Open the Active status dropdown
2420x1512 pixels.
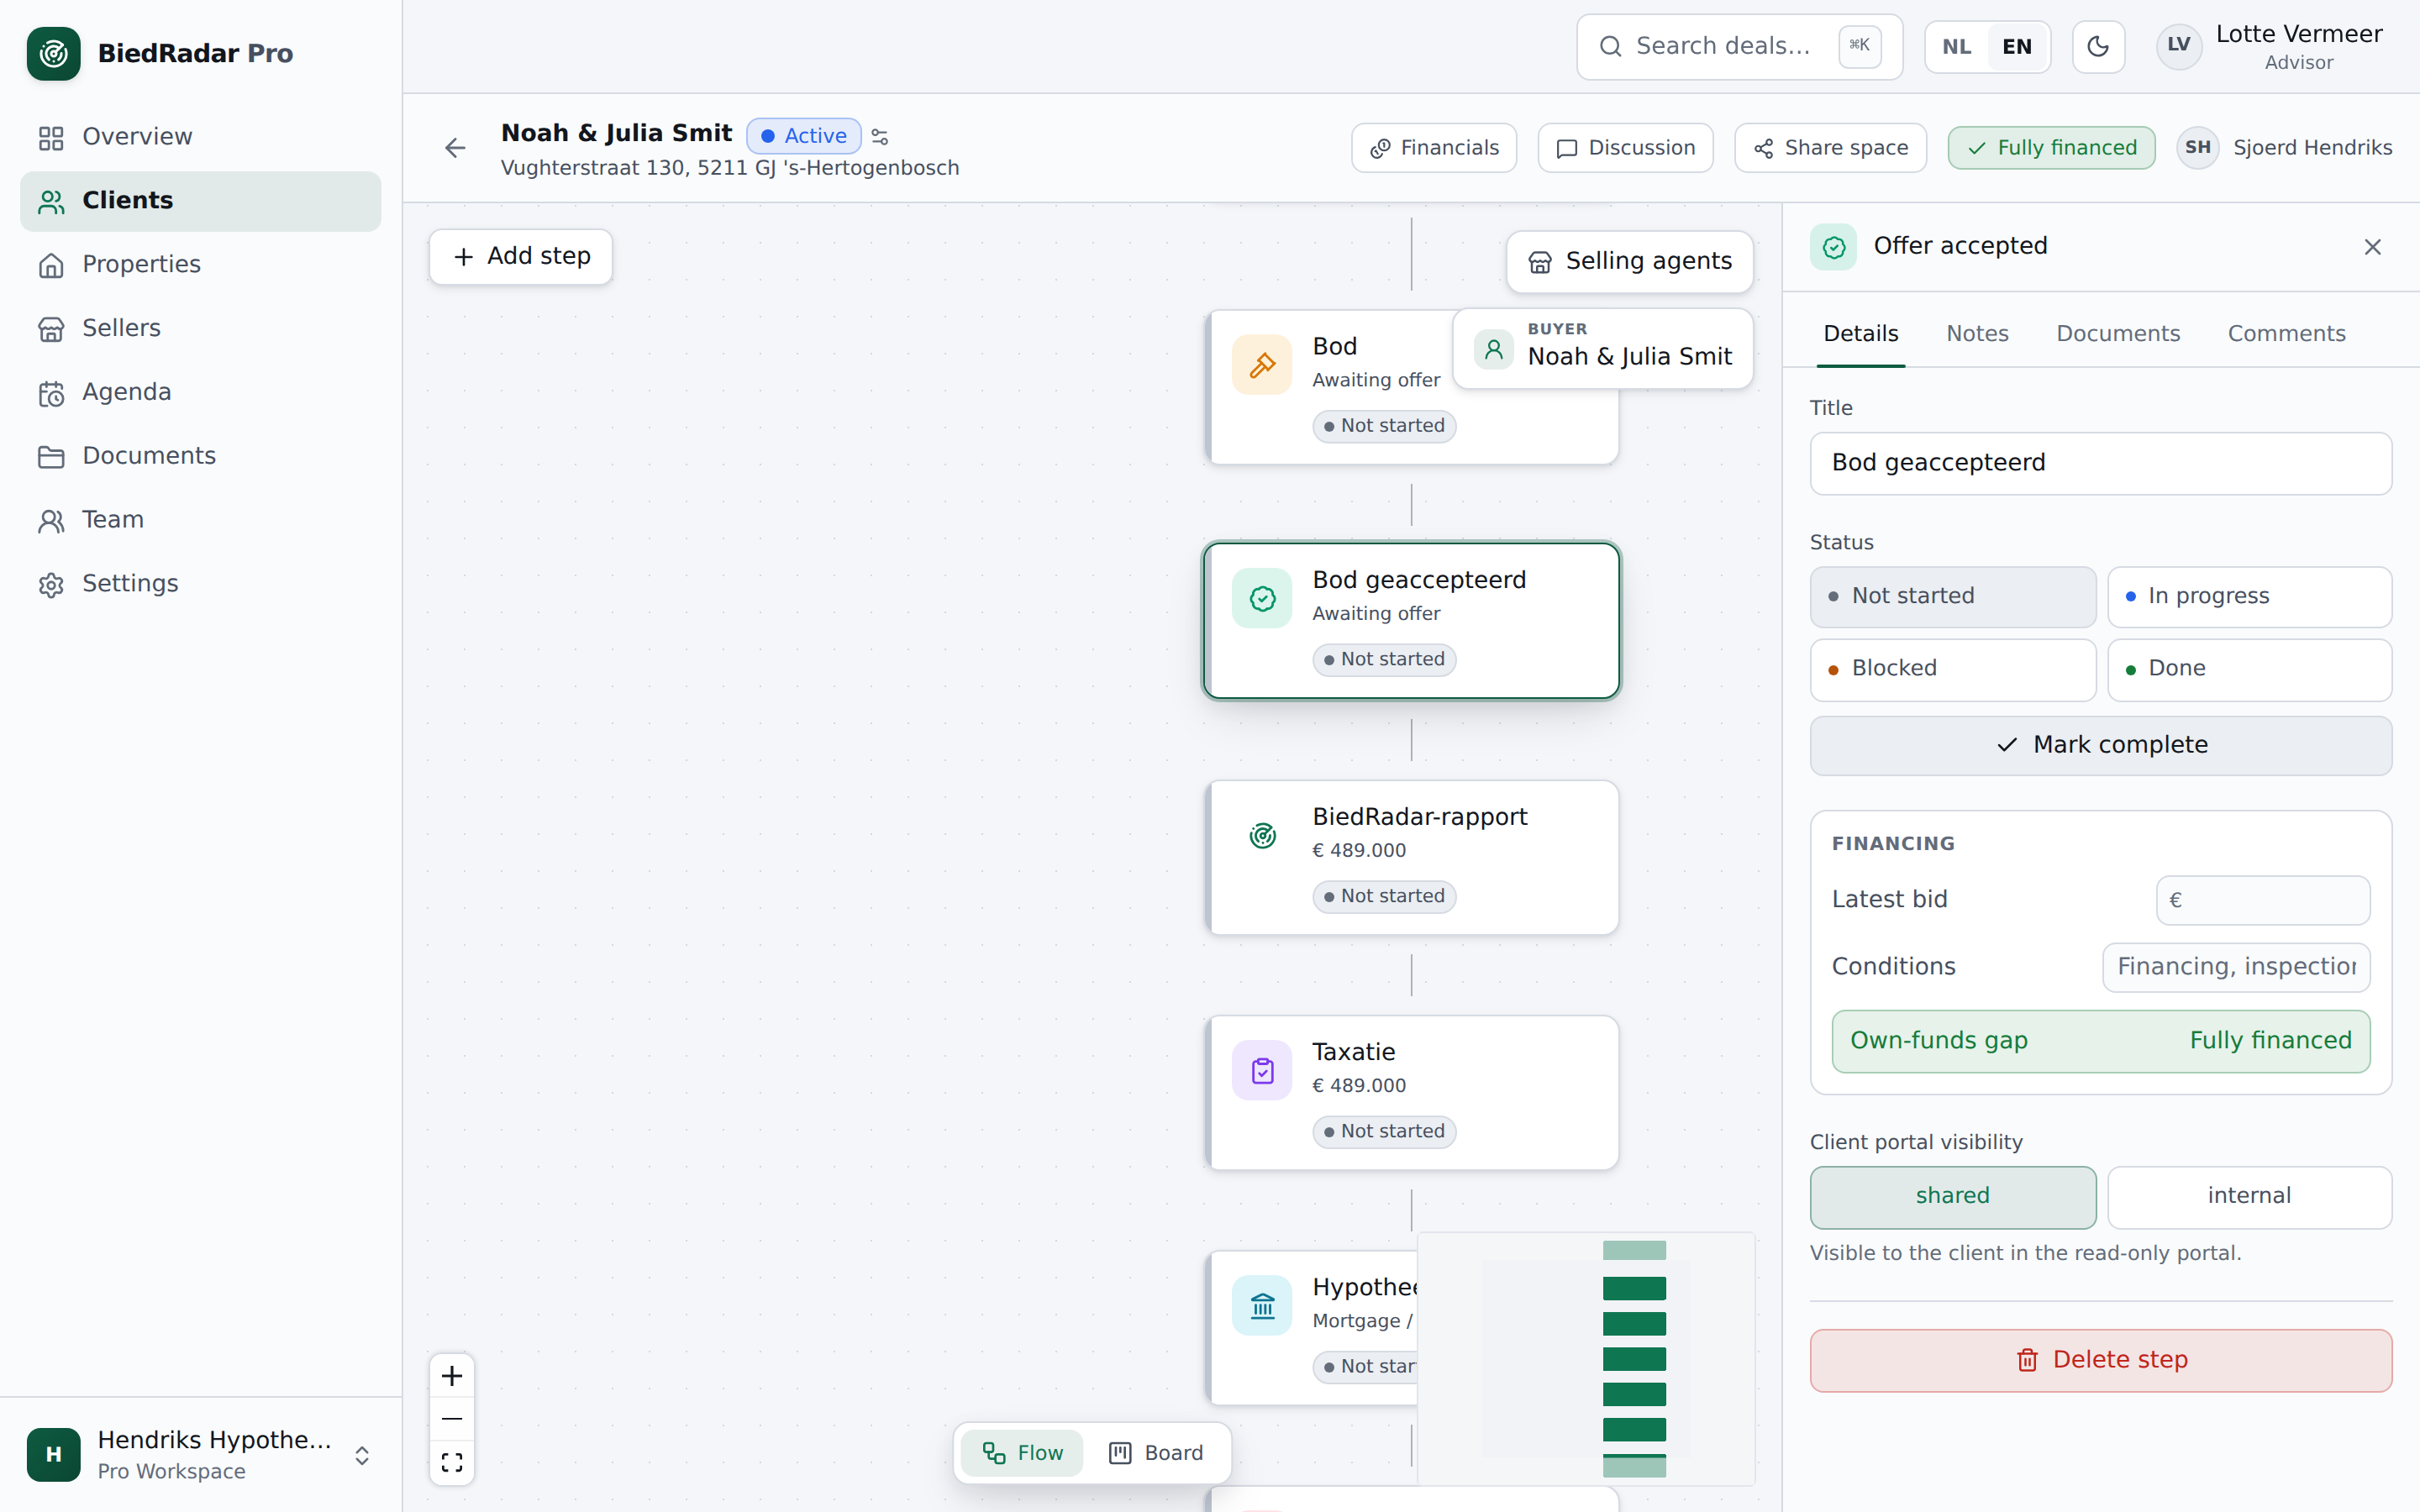tap(803, 136)
